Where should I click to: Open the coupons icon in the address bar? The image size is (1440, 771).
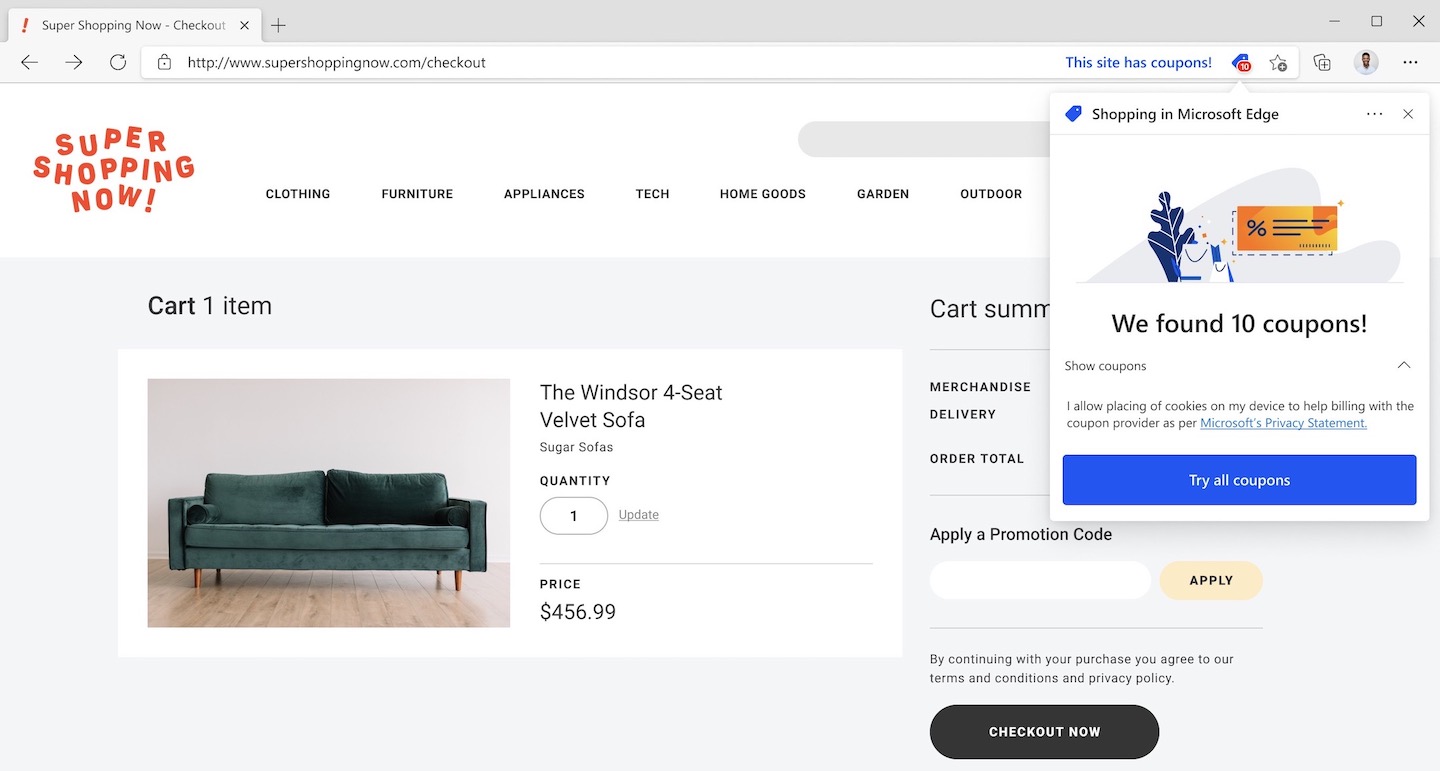coord(1240,62)
